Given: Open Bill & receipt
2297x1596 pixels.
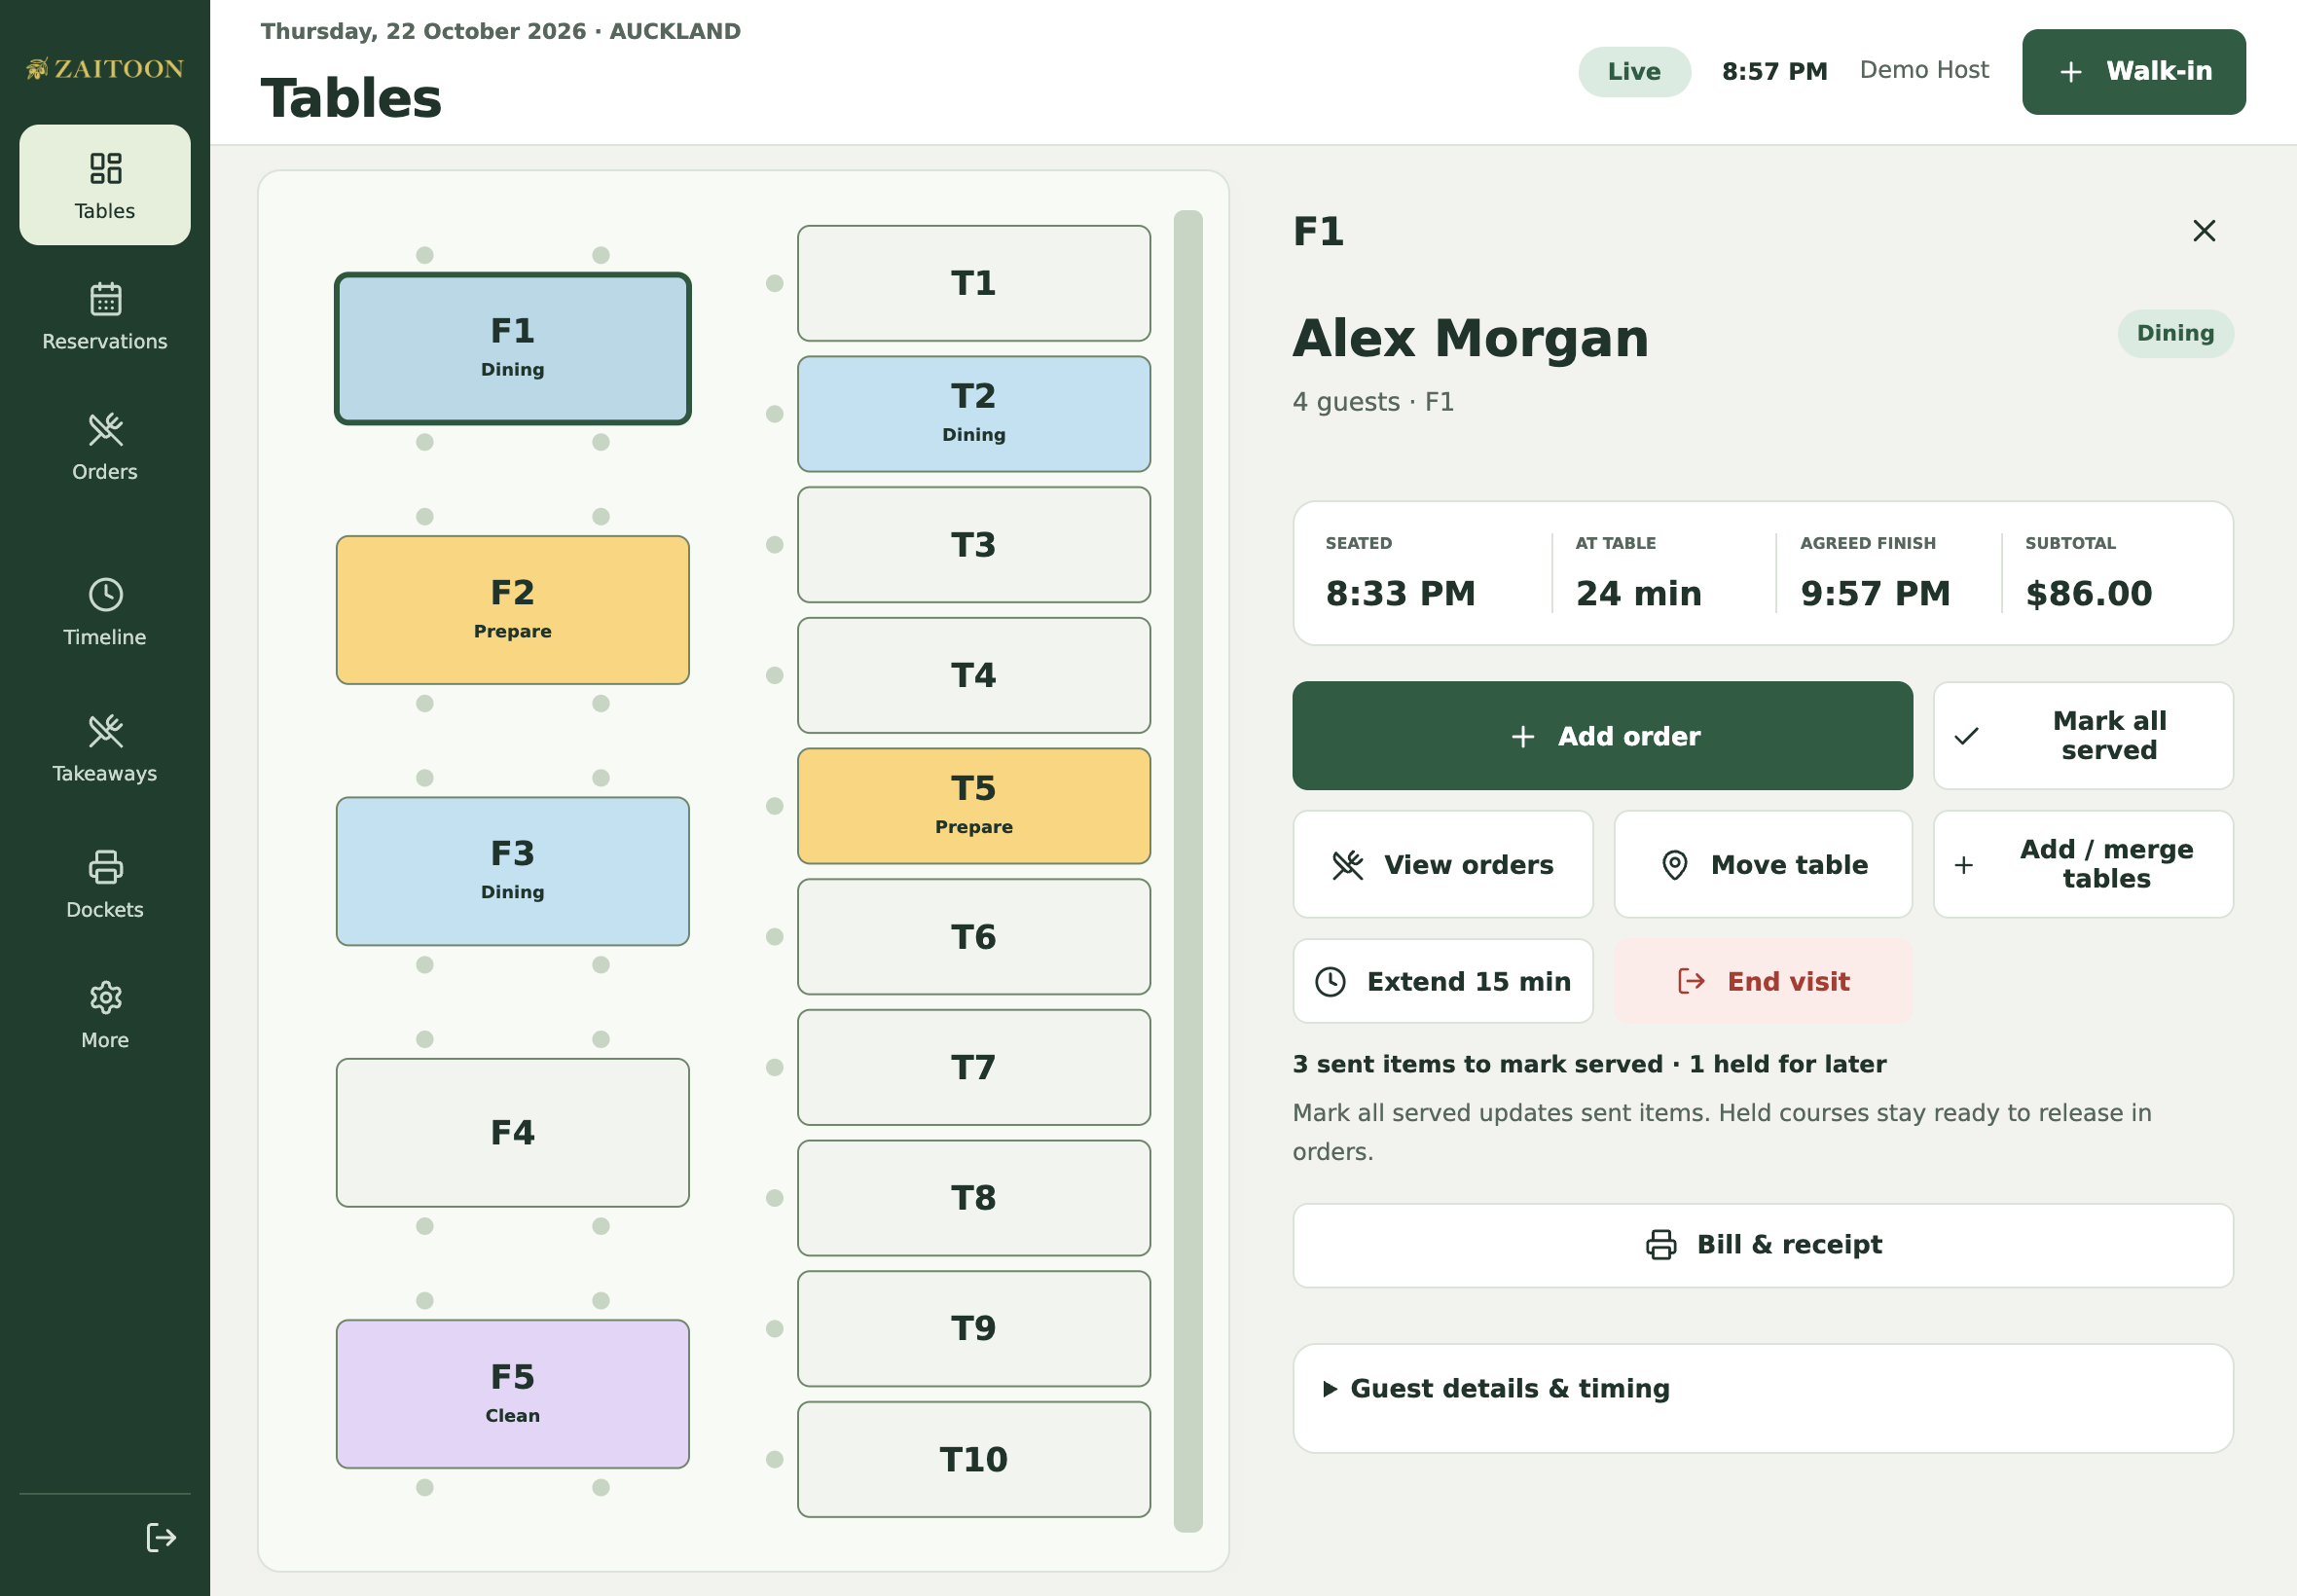Looking at the screenshot, I should point(1762,1245).
